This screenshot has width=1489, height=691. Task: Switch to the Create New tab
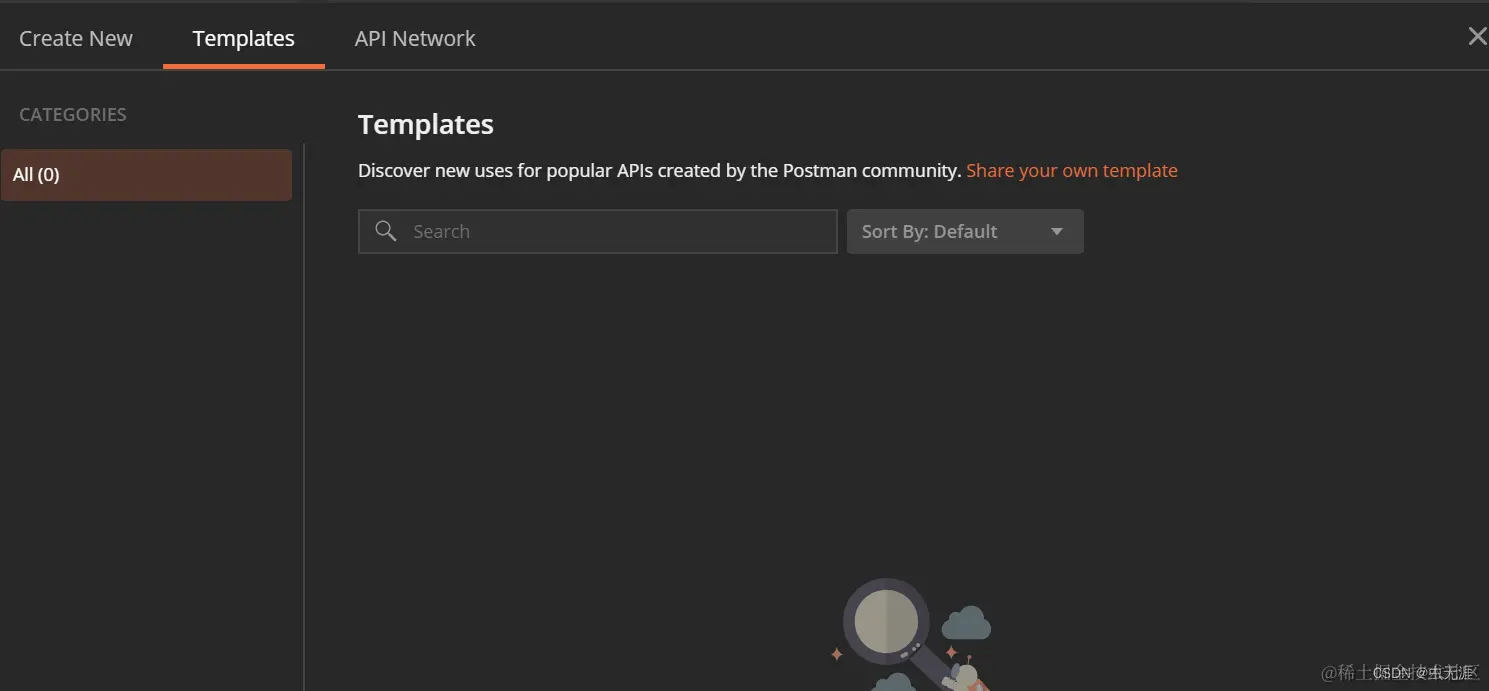(76, 38)
